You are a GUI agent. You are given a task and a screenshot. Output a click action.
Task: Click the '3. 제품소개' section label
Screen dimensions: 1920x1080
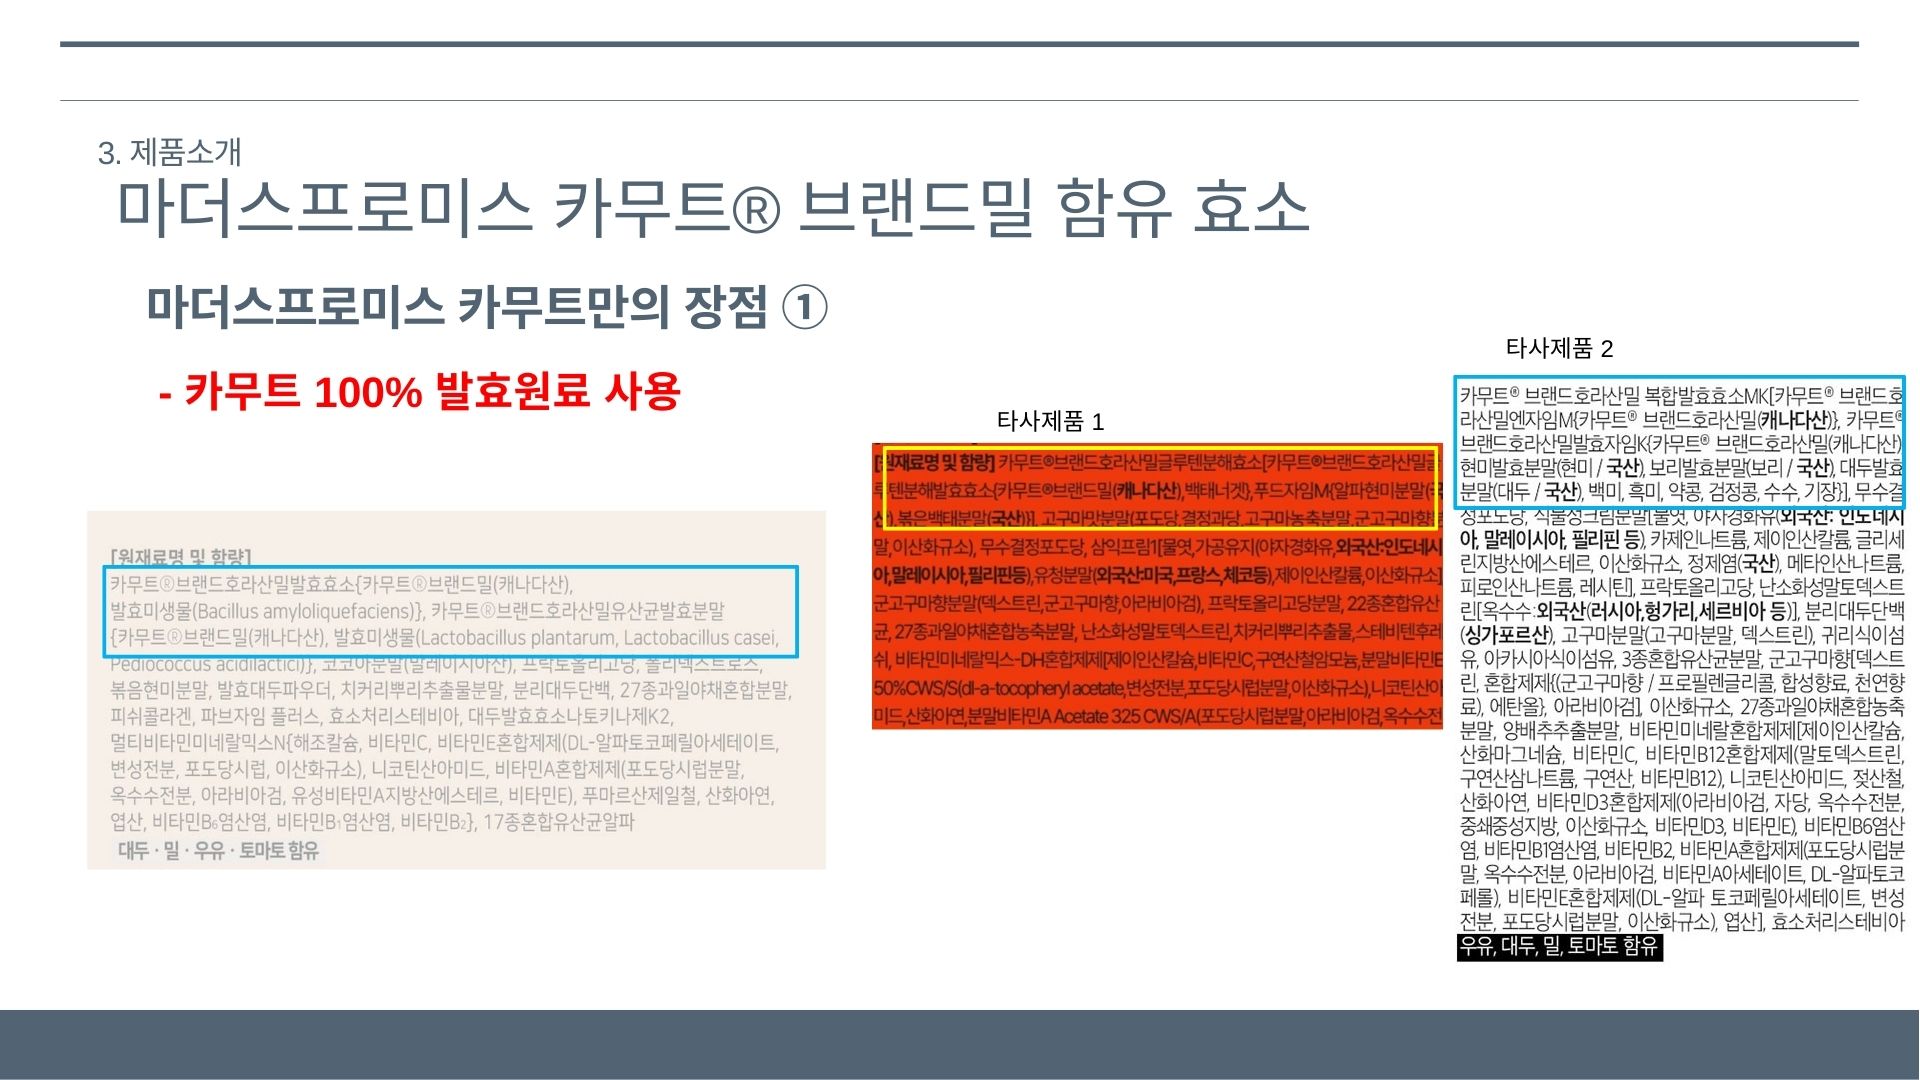pyautogui.click(x=170, y=152)
